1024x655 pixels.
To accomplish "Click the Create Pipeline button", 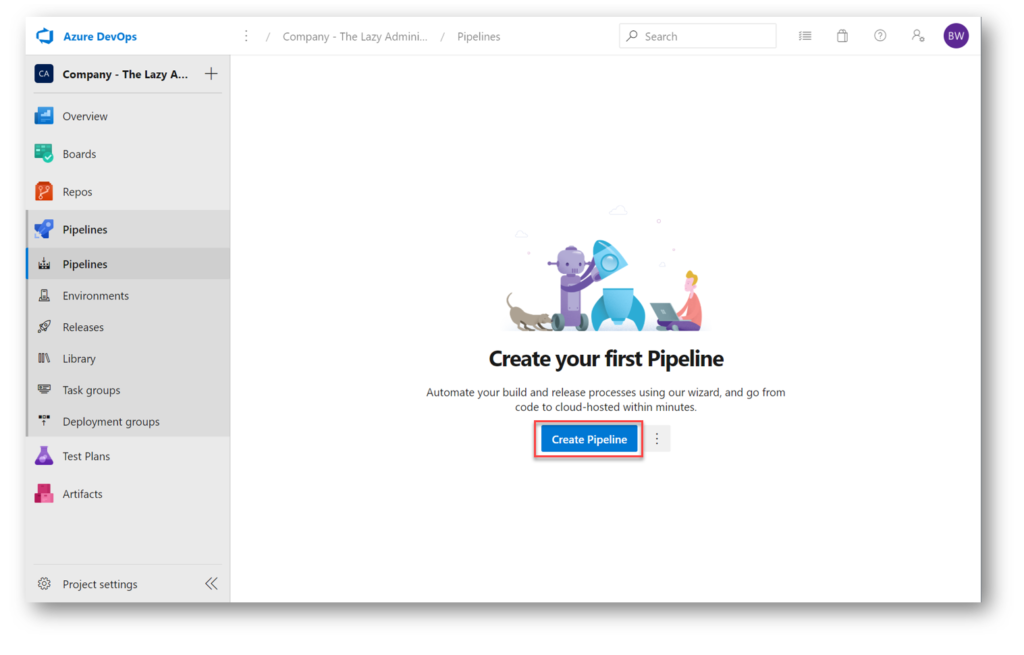I will [589, 439].
